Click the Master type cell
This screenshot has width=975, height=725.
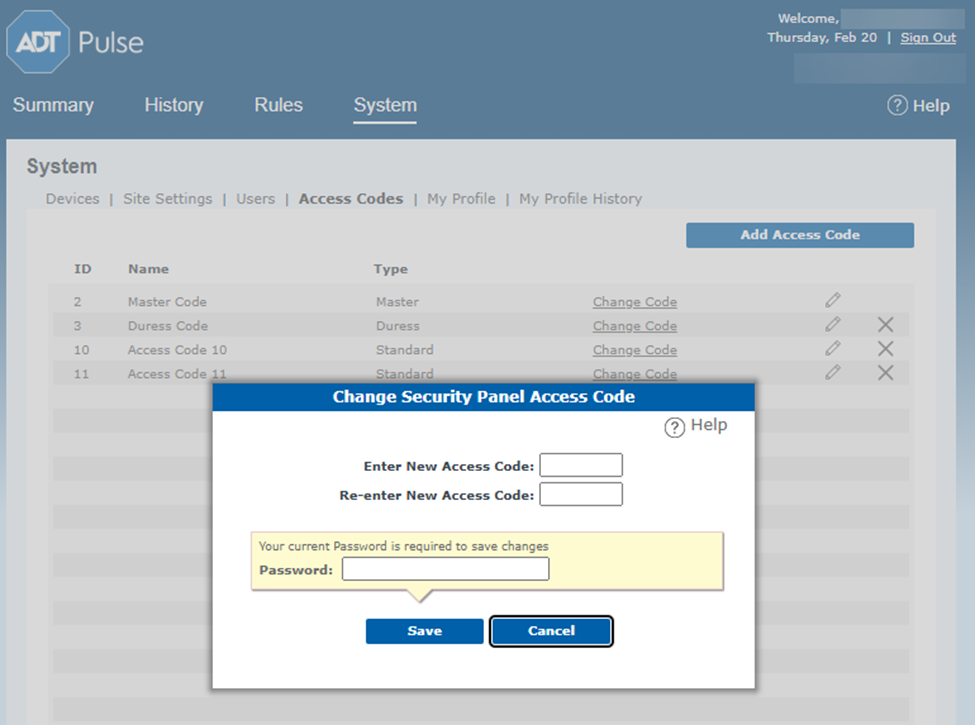point(397,302)
